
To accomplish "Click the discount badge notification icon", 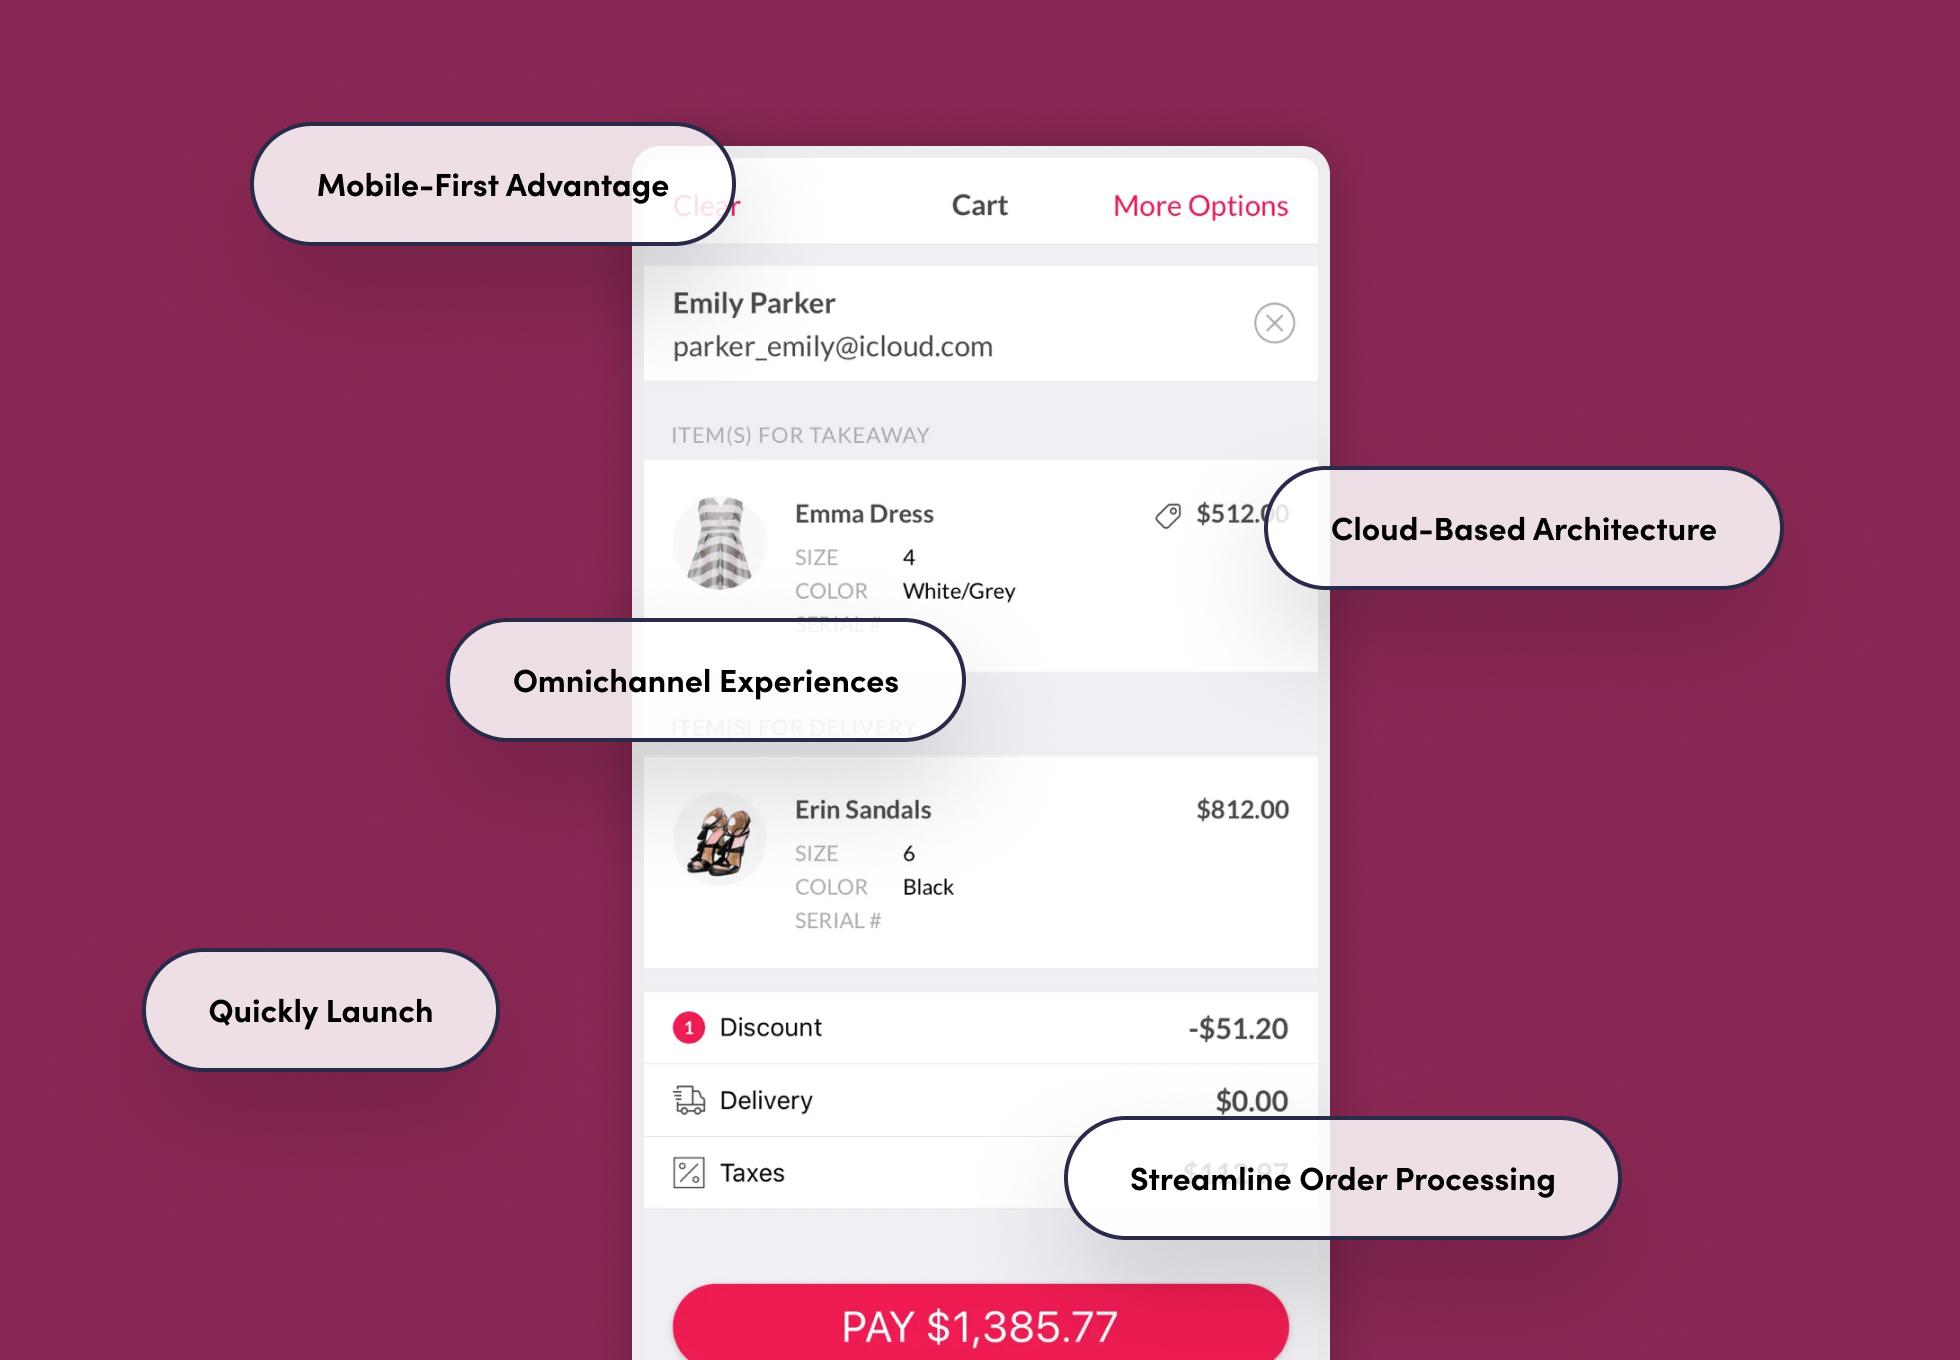I will pyautogui.click(x=687, y=1025).
